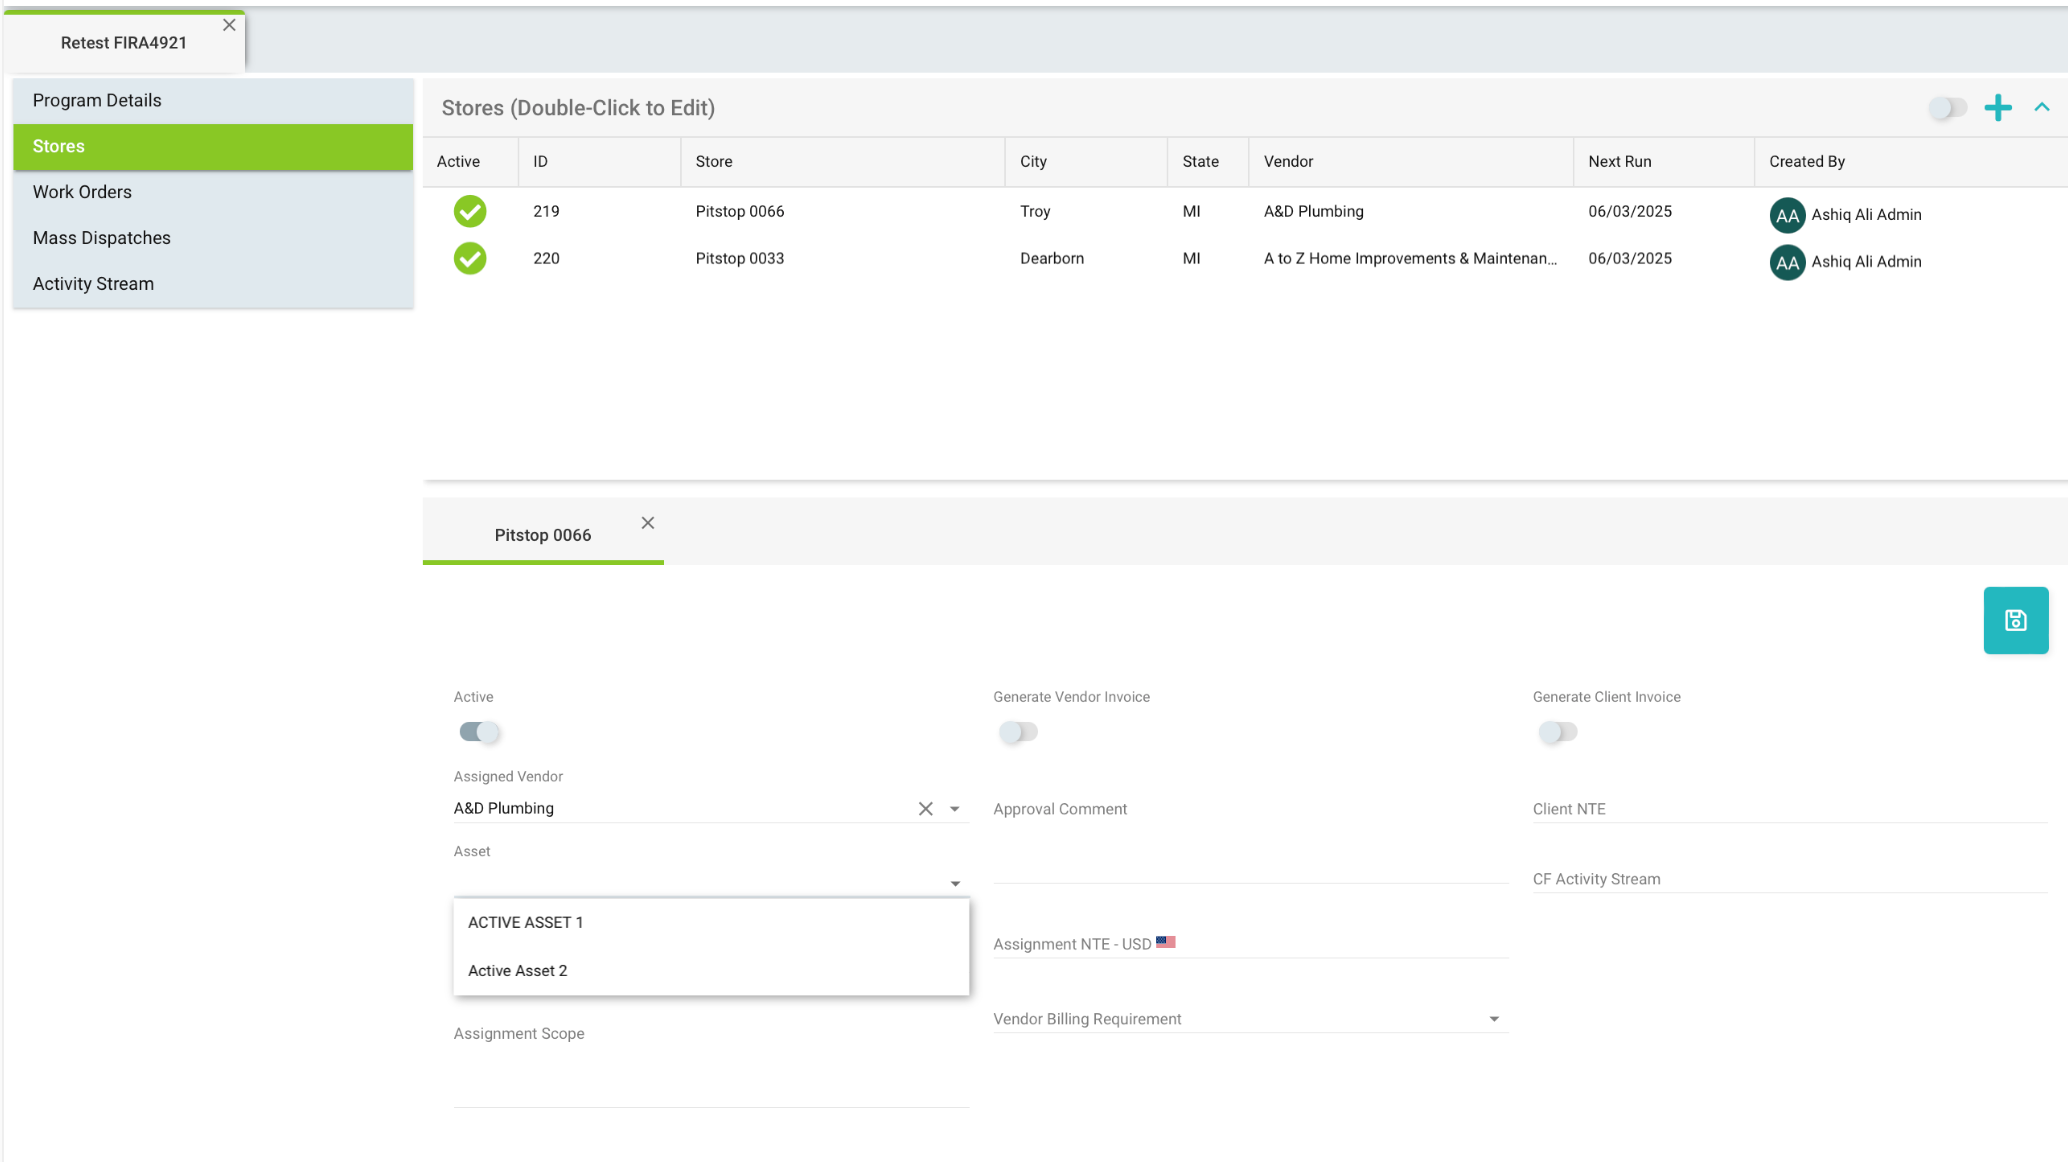
Task: Click Ashiq Ali Admin name in row 220
Action: coord(1866,262)
